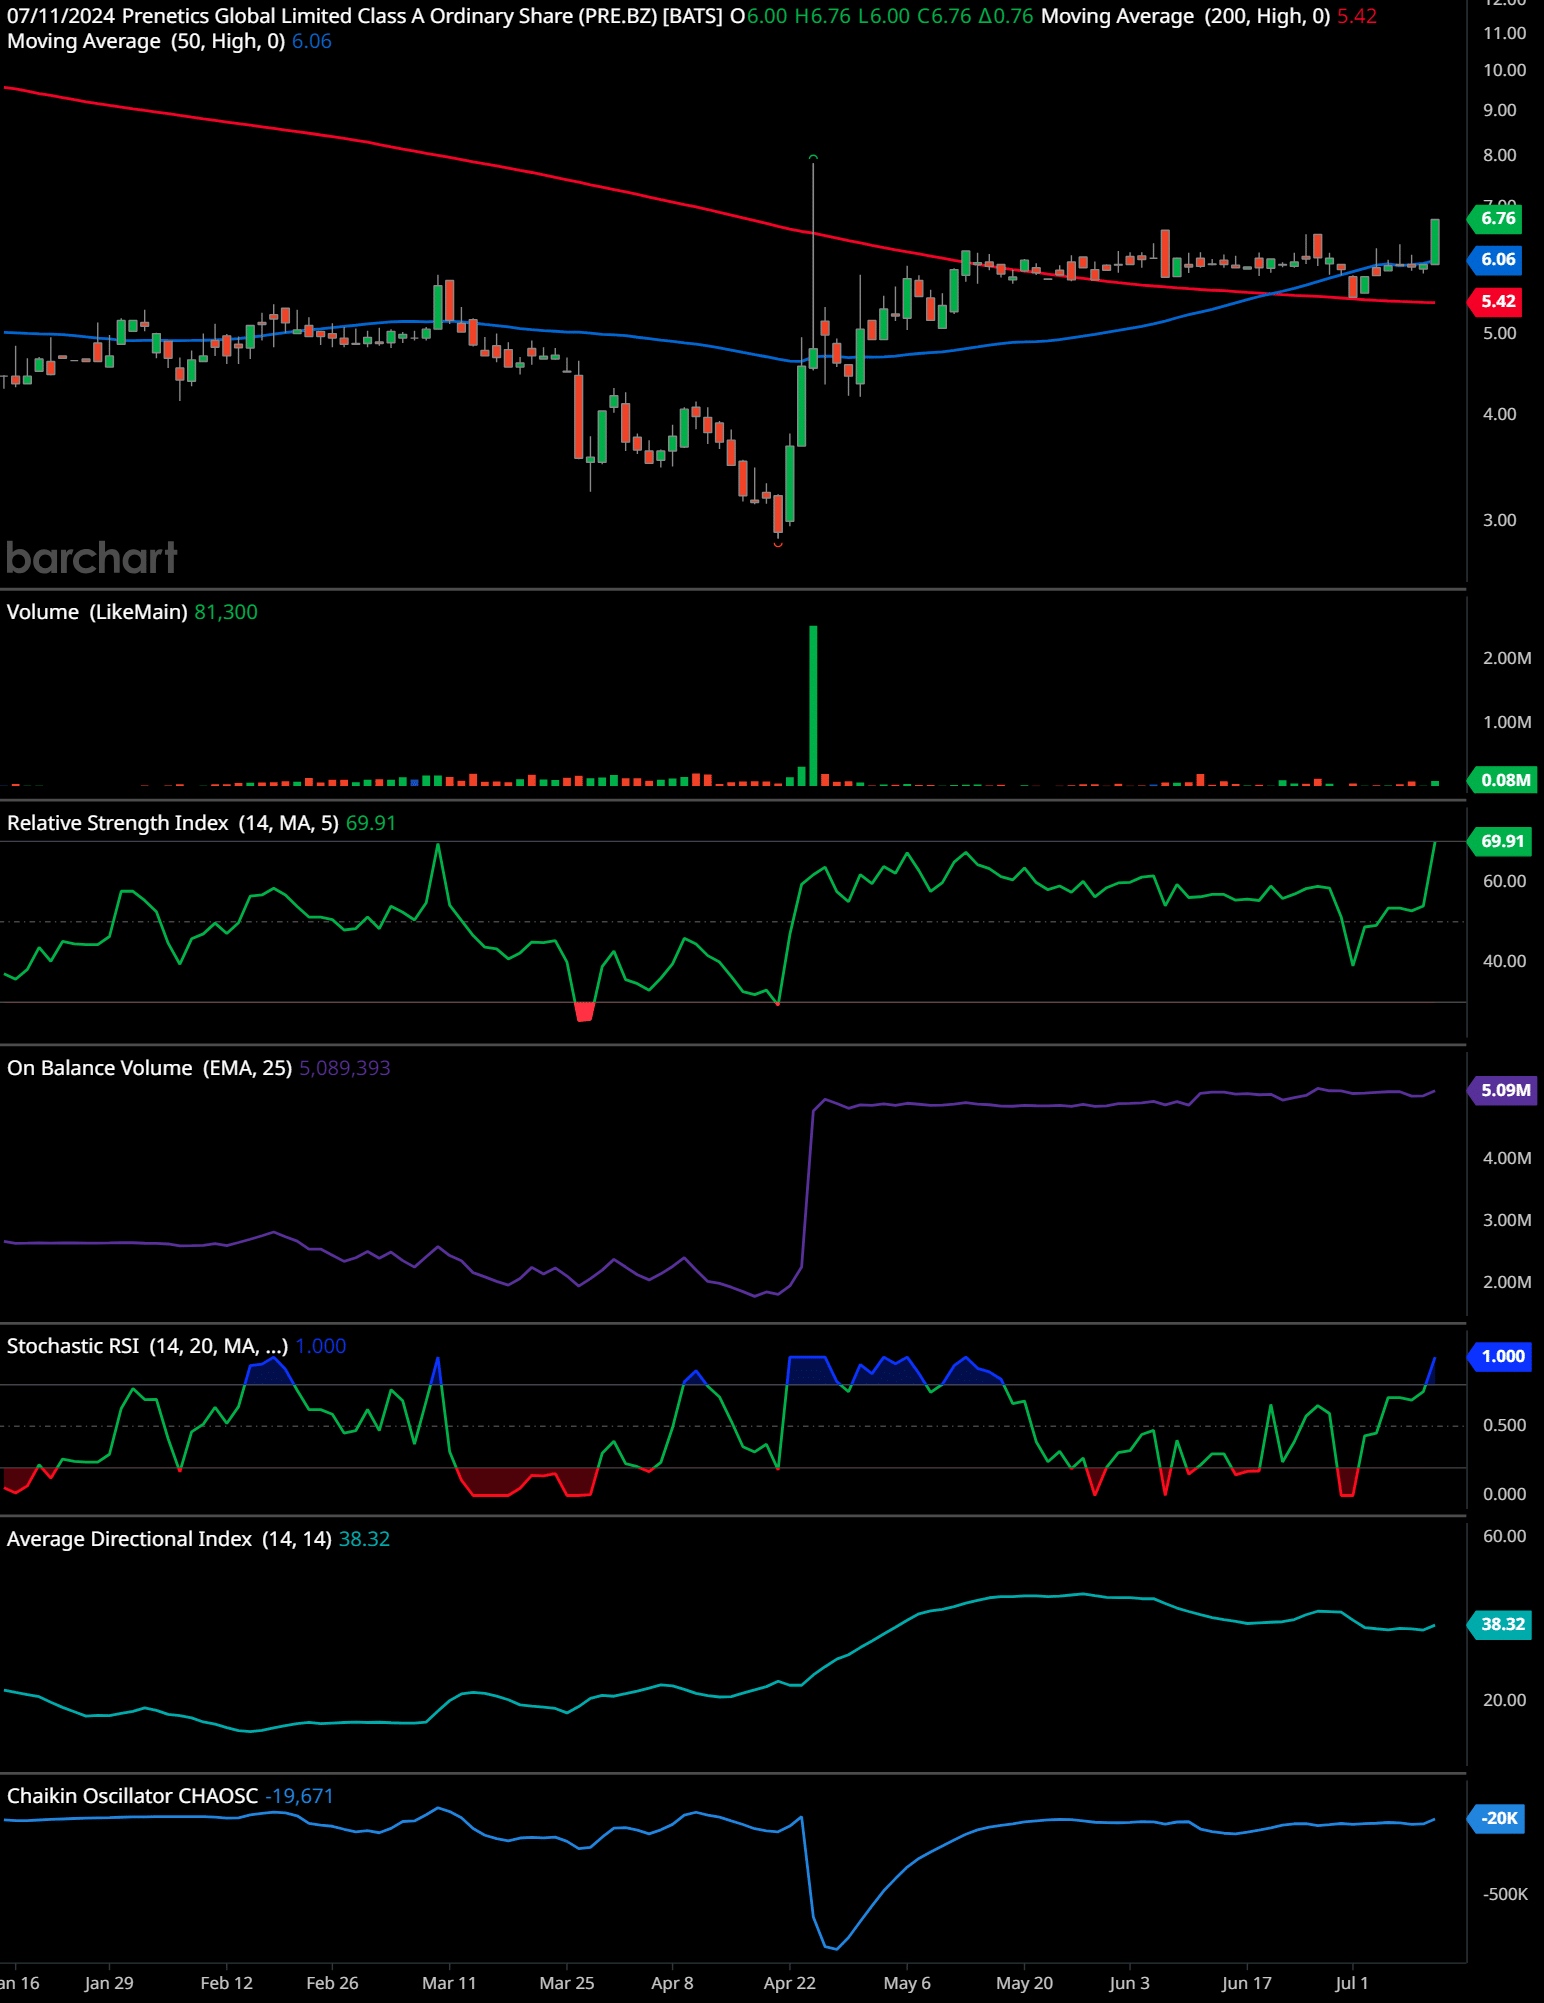Click the blue -20K Chaikin tag

click(1497, 1818)
